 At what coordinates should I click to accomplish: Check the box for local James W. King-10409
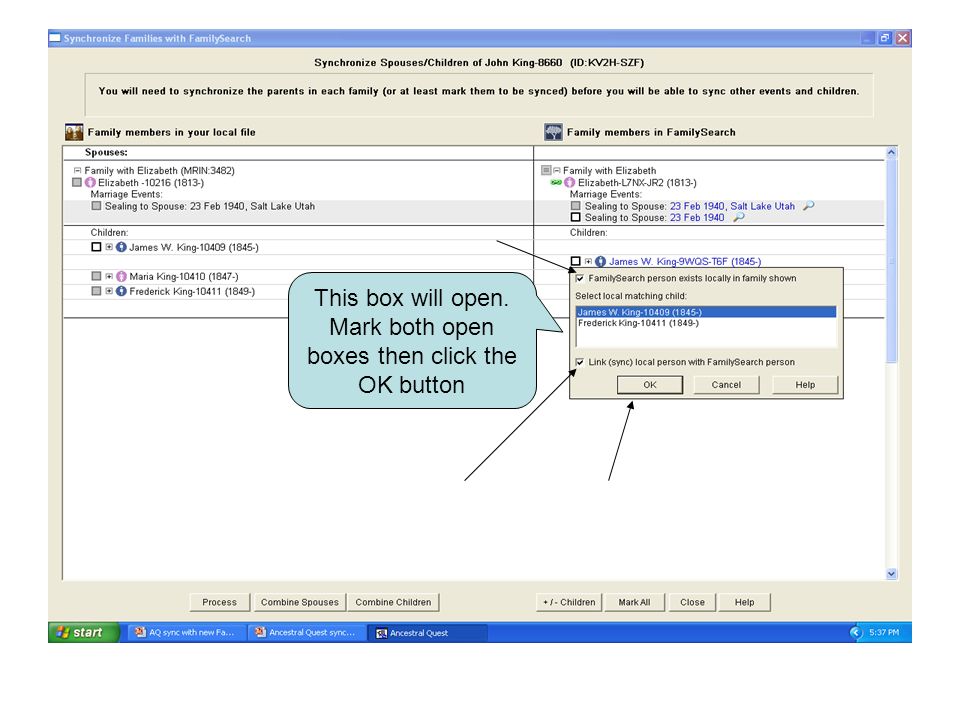tap(96, 247)
